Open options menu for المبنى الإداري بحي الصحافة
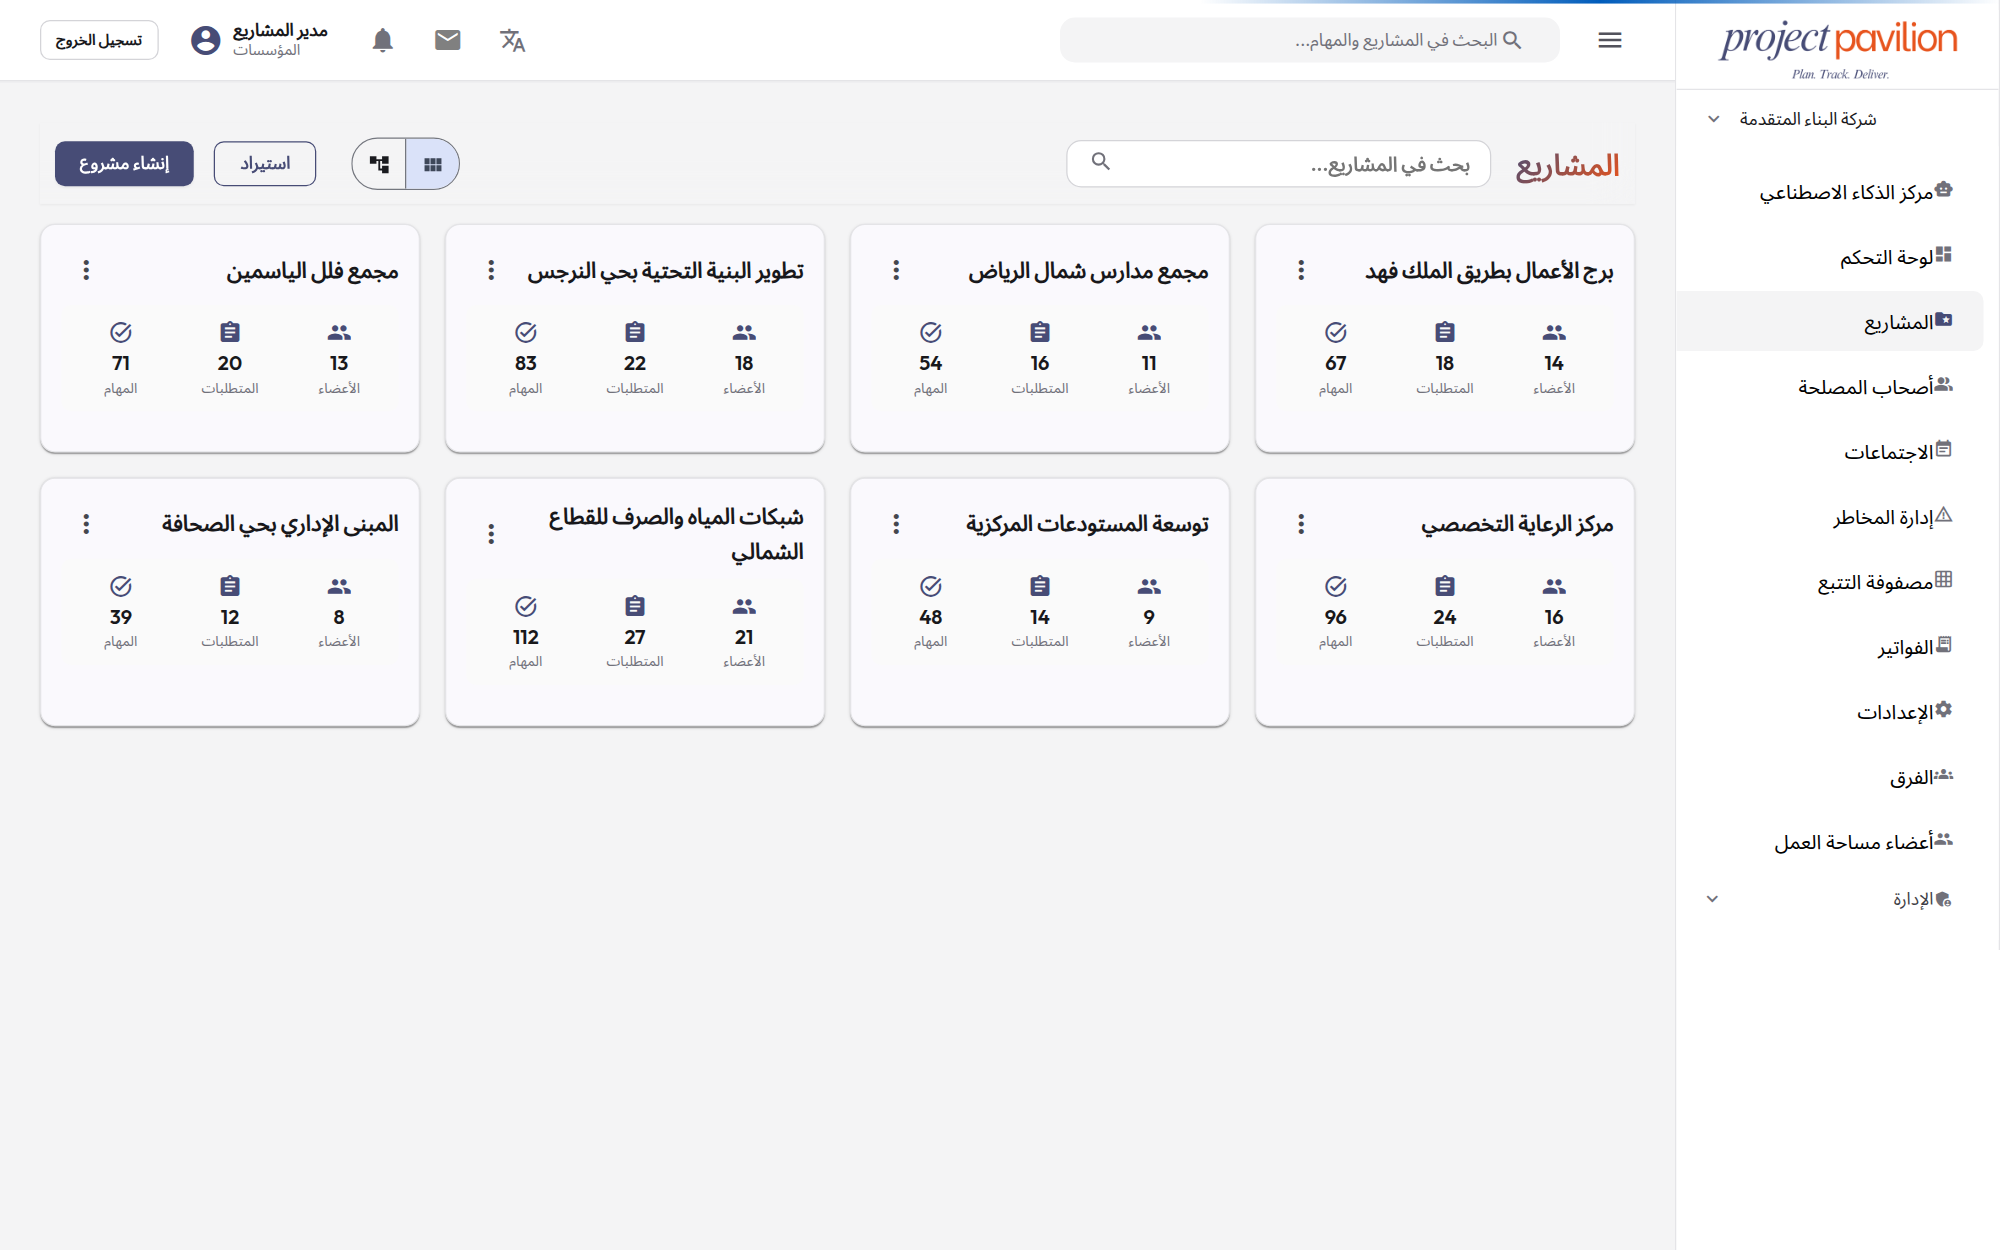 click(86, 524)
